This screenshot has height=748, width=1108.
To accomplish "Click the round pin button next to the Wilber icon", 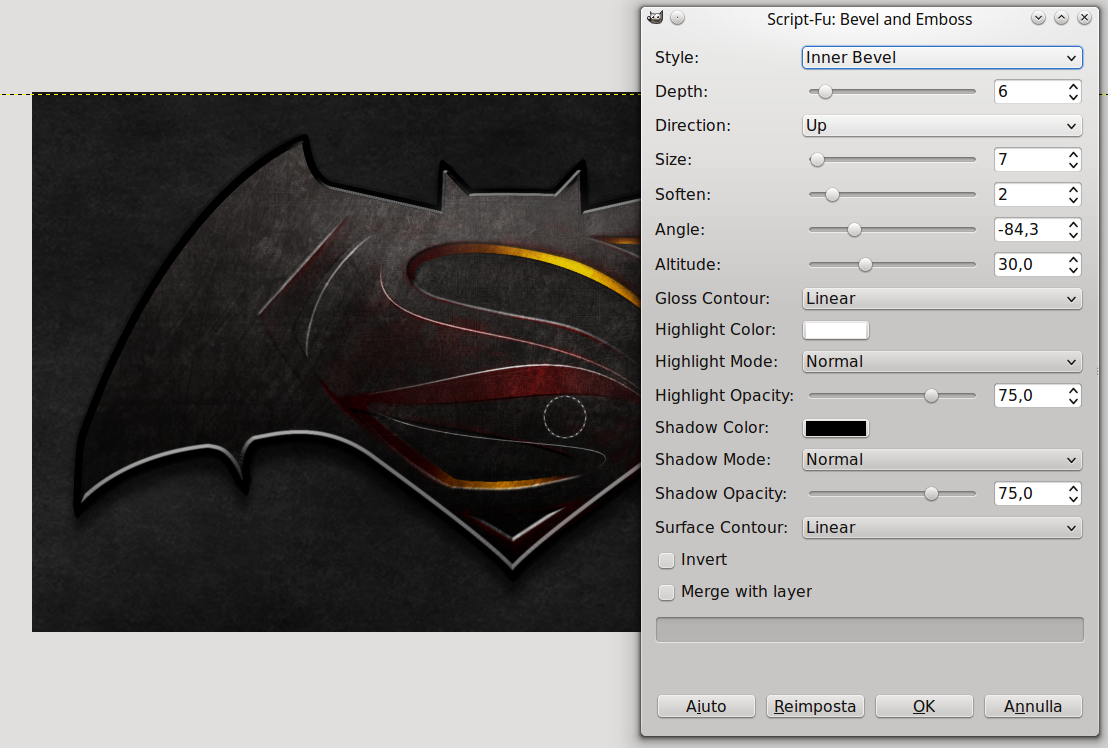I will [x=678, y=18].
